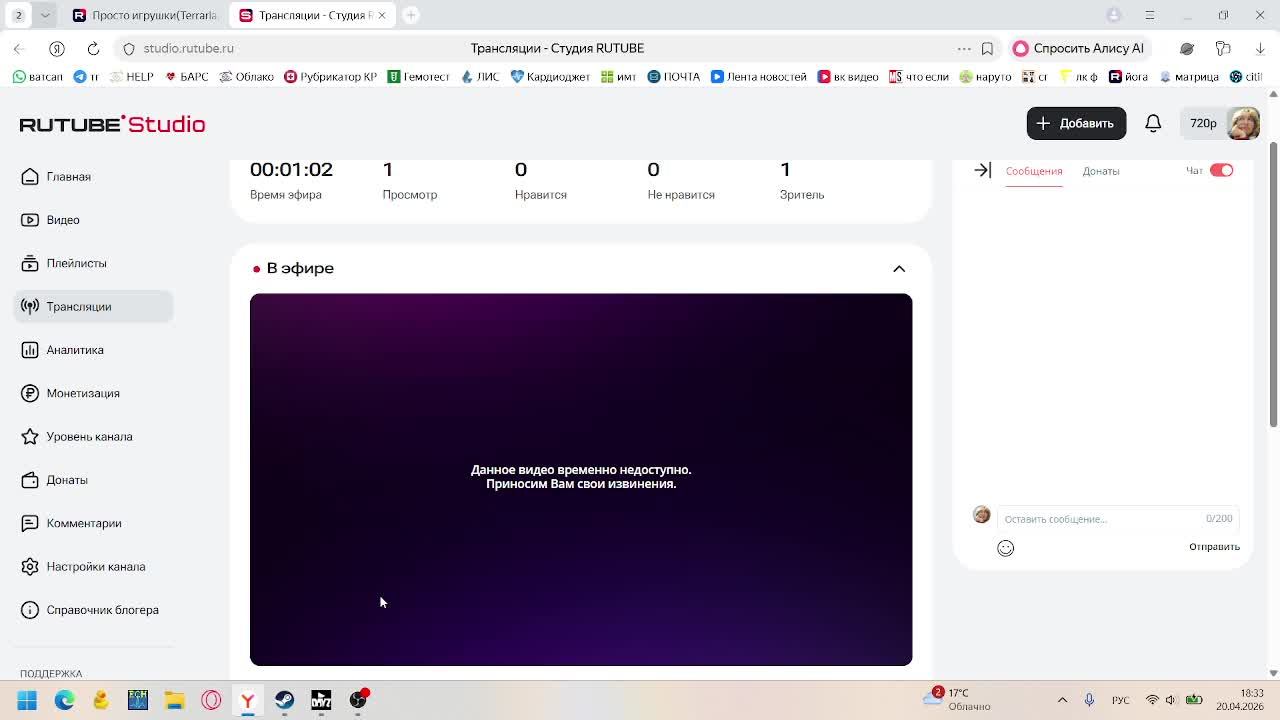Turn off the Чат toggle

(1221, 170)
